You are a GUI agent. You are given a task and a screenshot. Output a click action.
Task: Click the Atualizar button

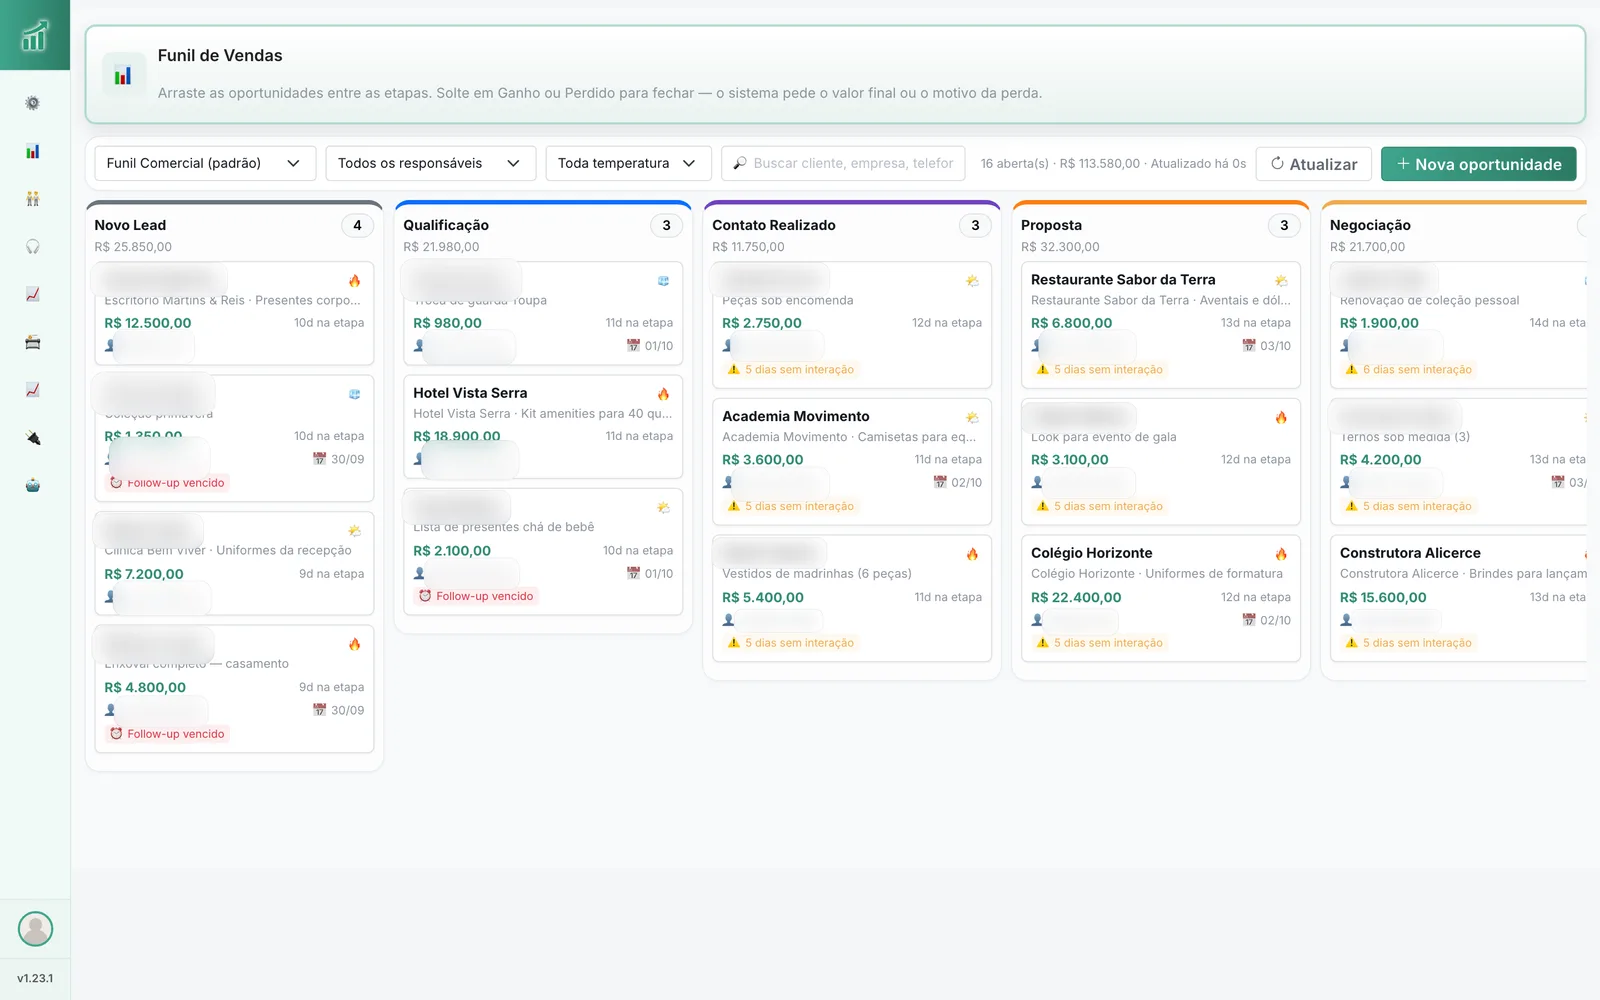tap(1313, 164)
